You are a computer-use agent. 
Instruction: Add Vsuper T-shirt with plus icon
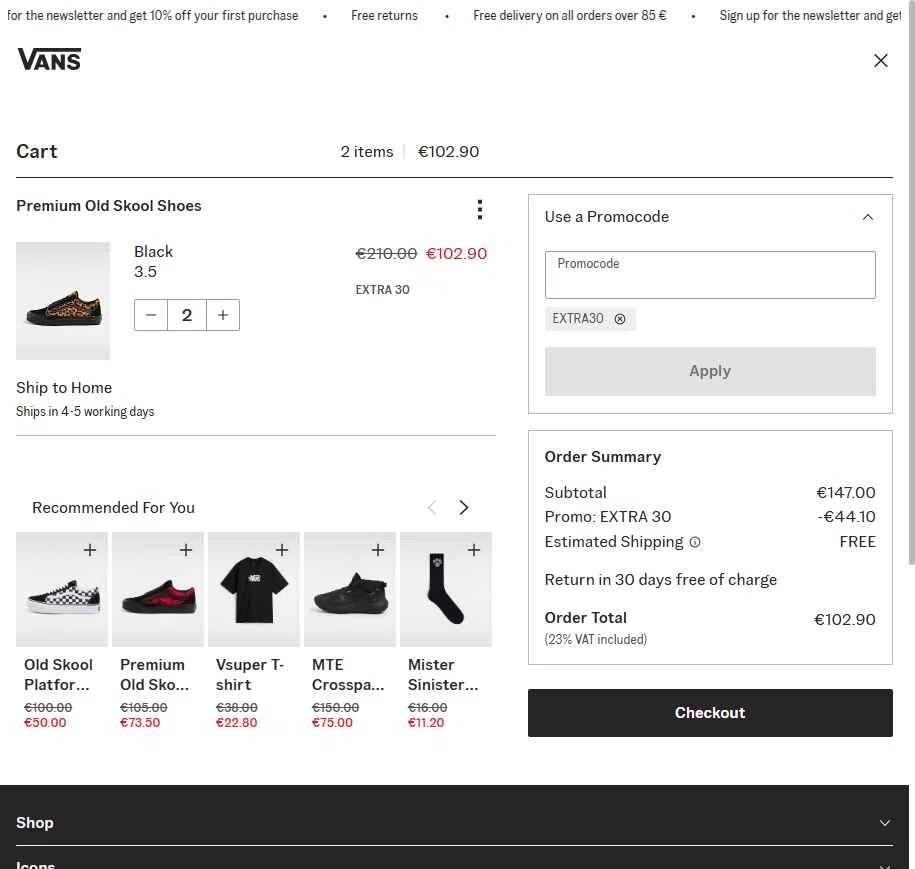282,550
